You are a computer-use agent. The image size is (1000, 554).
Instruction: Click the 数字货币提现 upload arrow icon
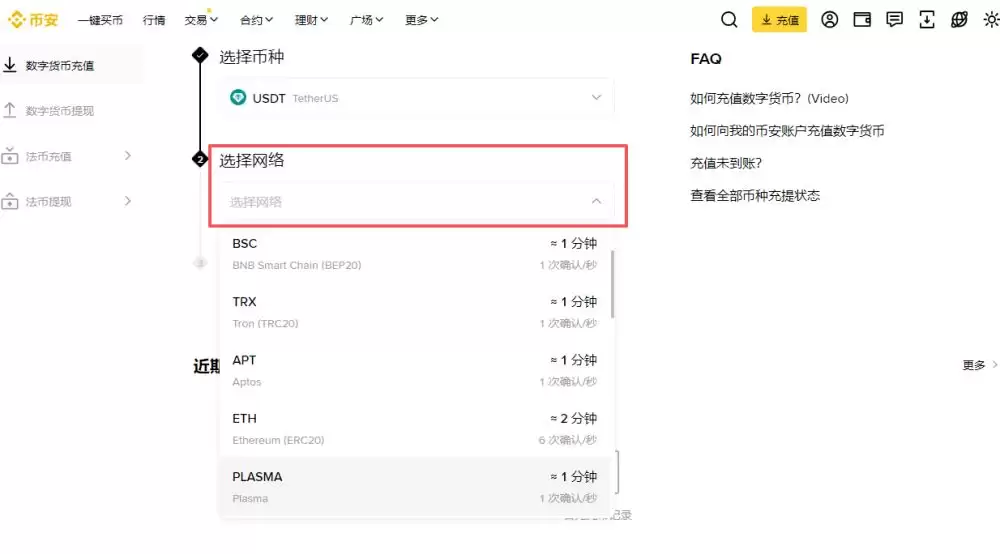click(10, 110)
